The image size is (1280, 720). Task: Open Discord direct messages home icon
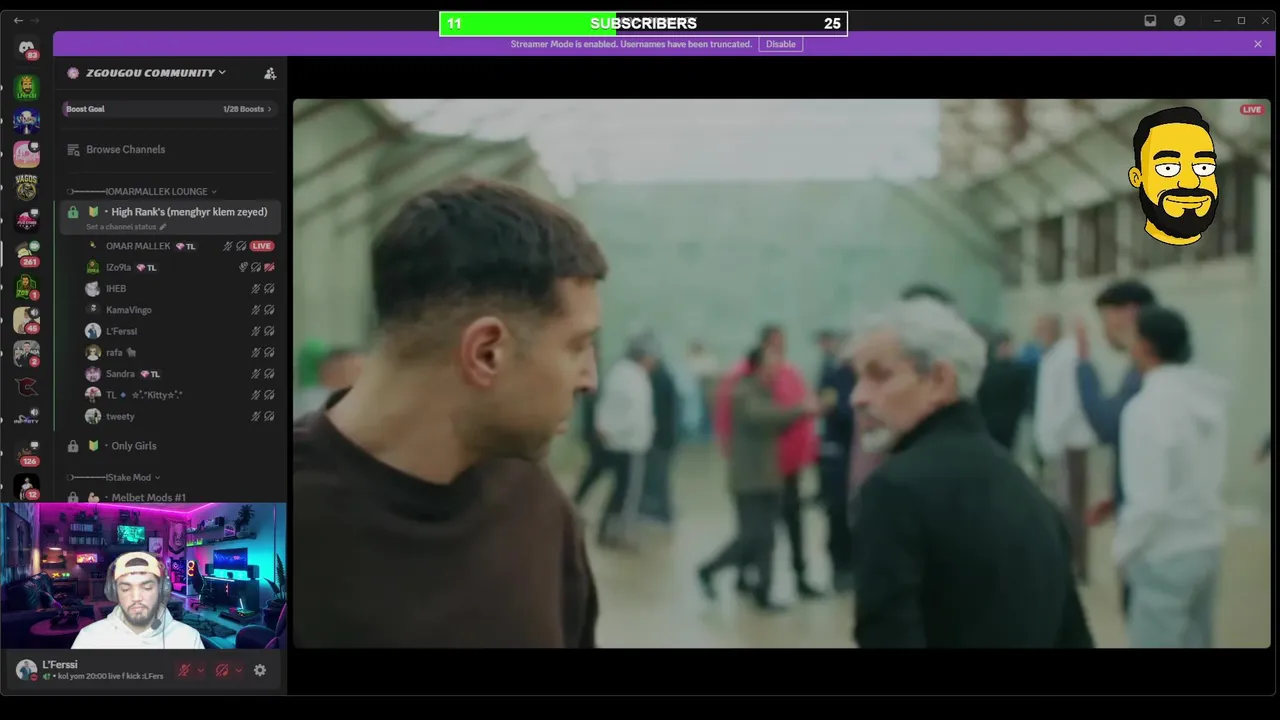[26, 47]
